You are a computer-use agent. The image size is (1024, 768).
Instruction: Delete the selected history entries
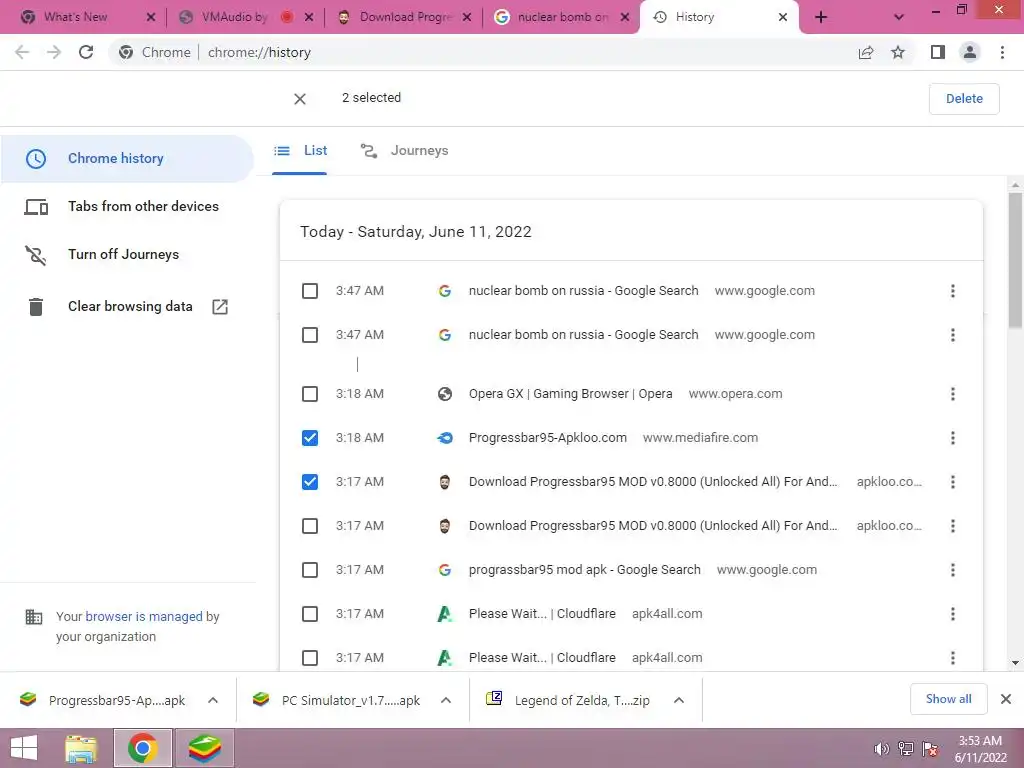point(964,99)
